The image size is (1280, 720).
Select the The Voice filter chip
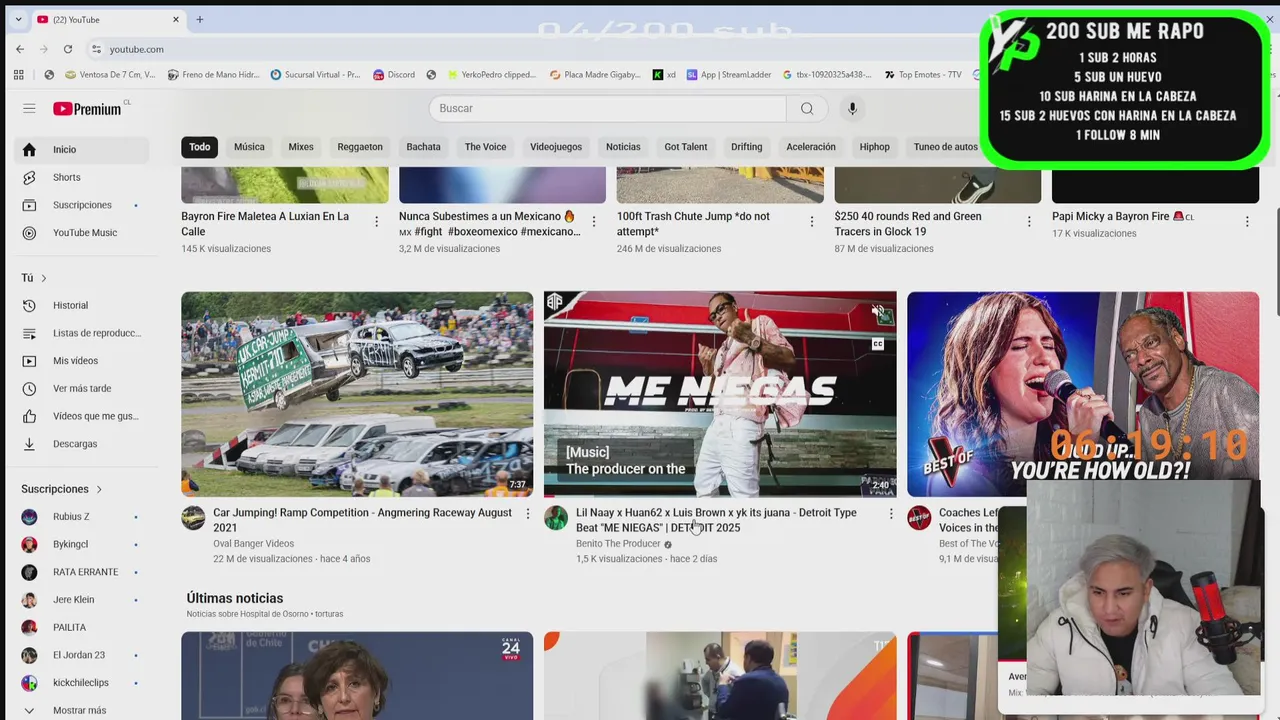485,147
